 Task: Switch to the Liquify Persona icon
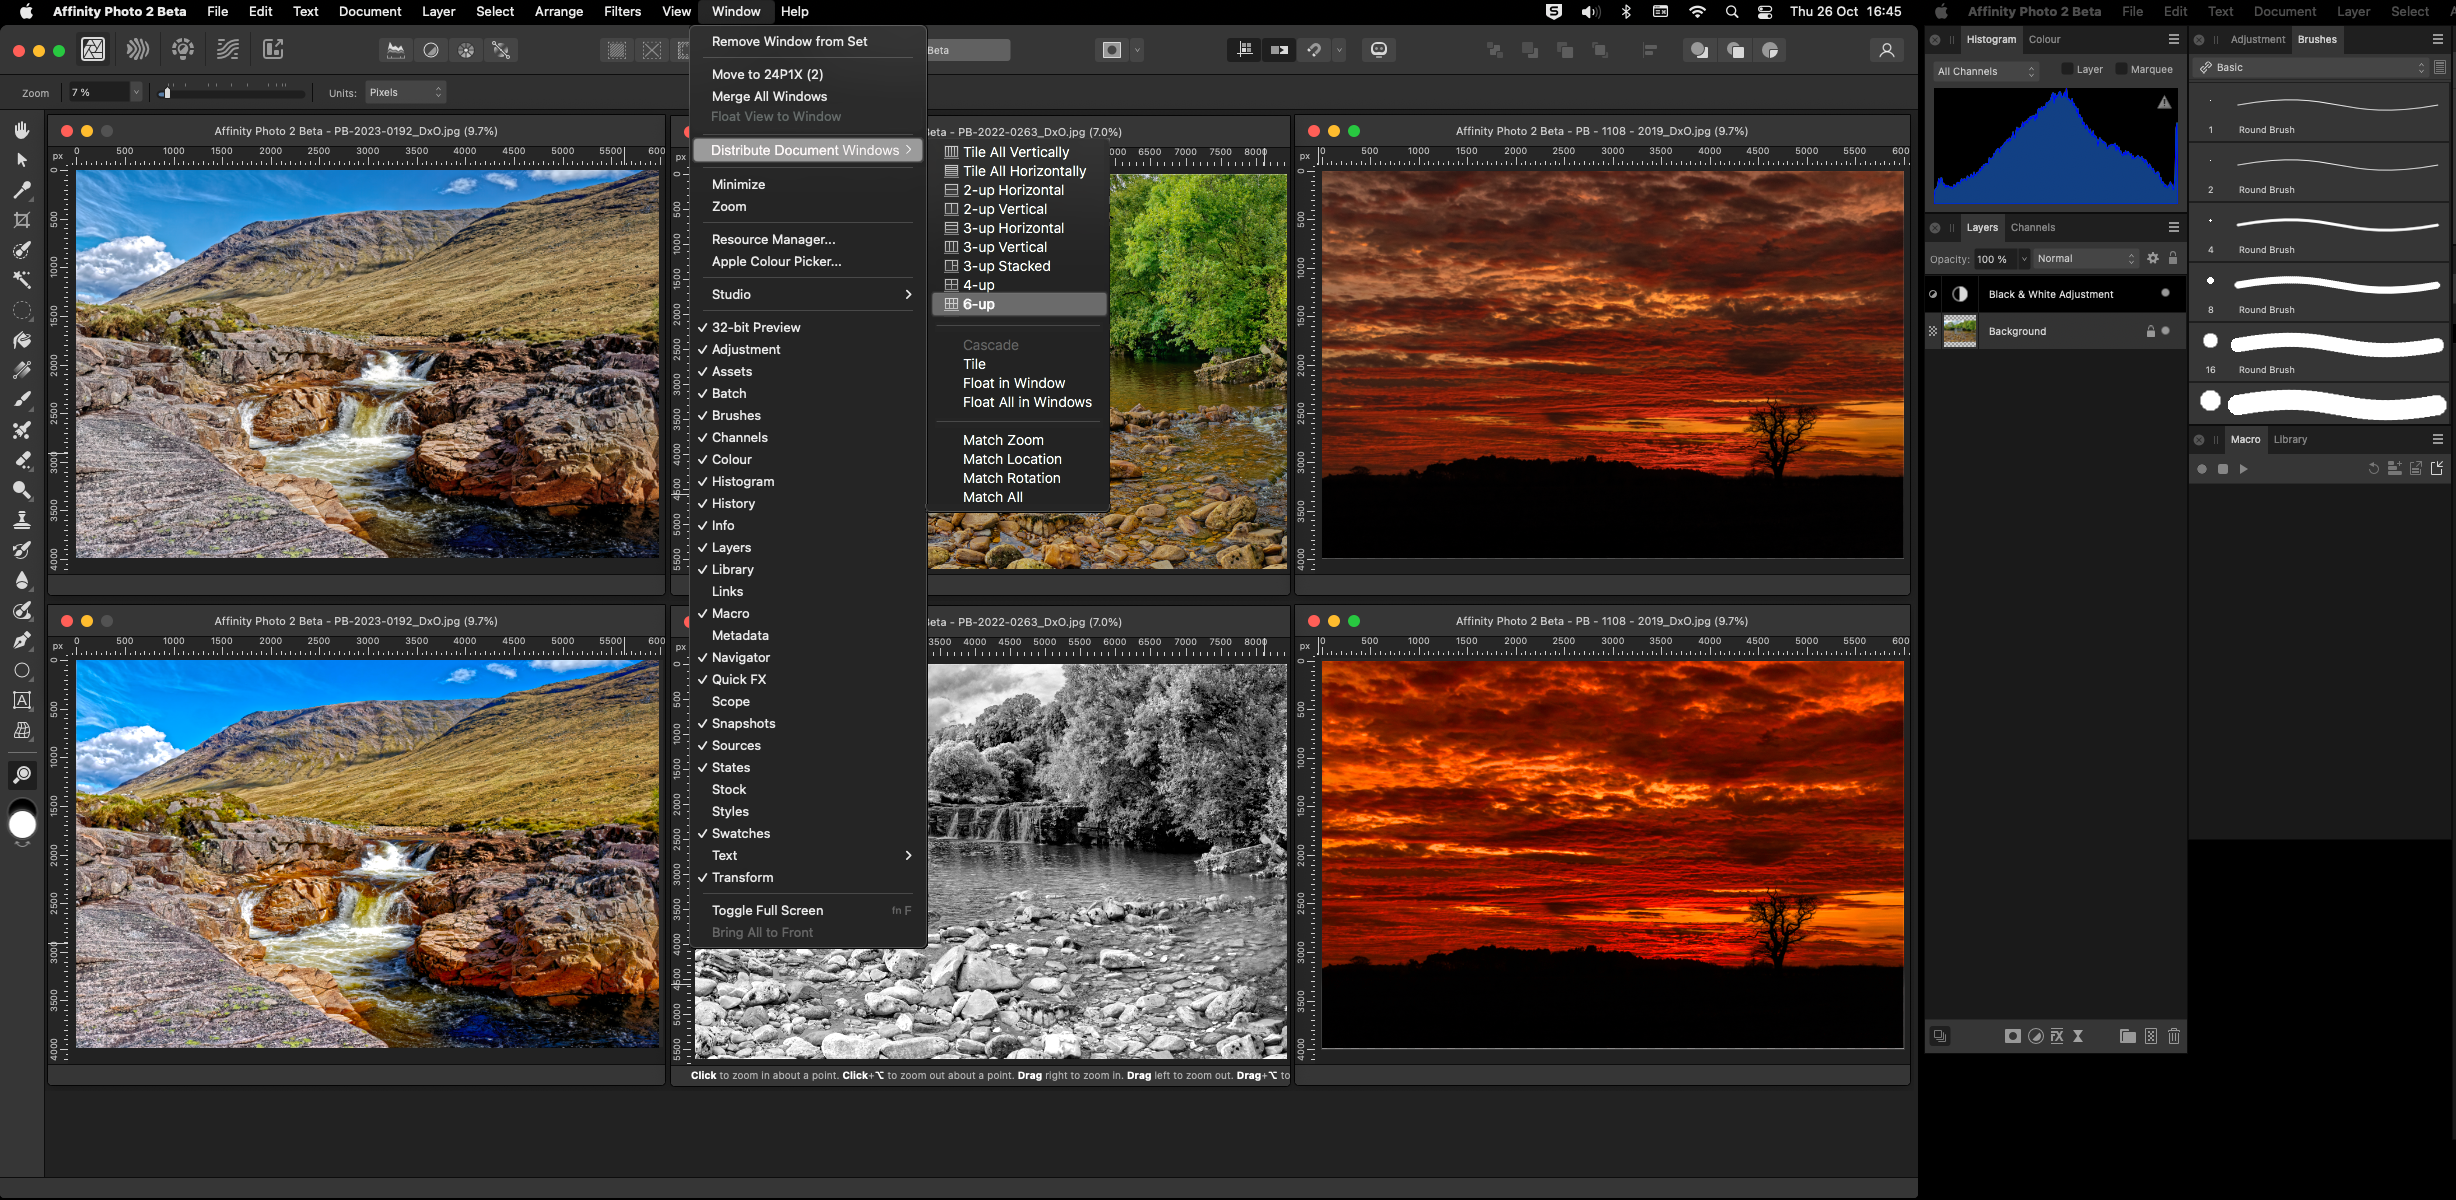[138, 49]
